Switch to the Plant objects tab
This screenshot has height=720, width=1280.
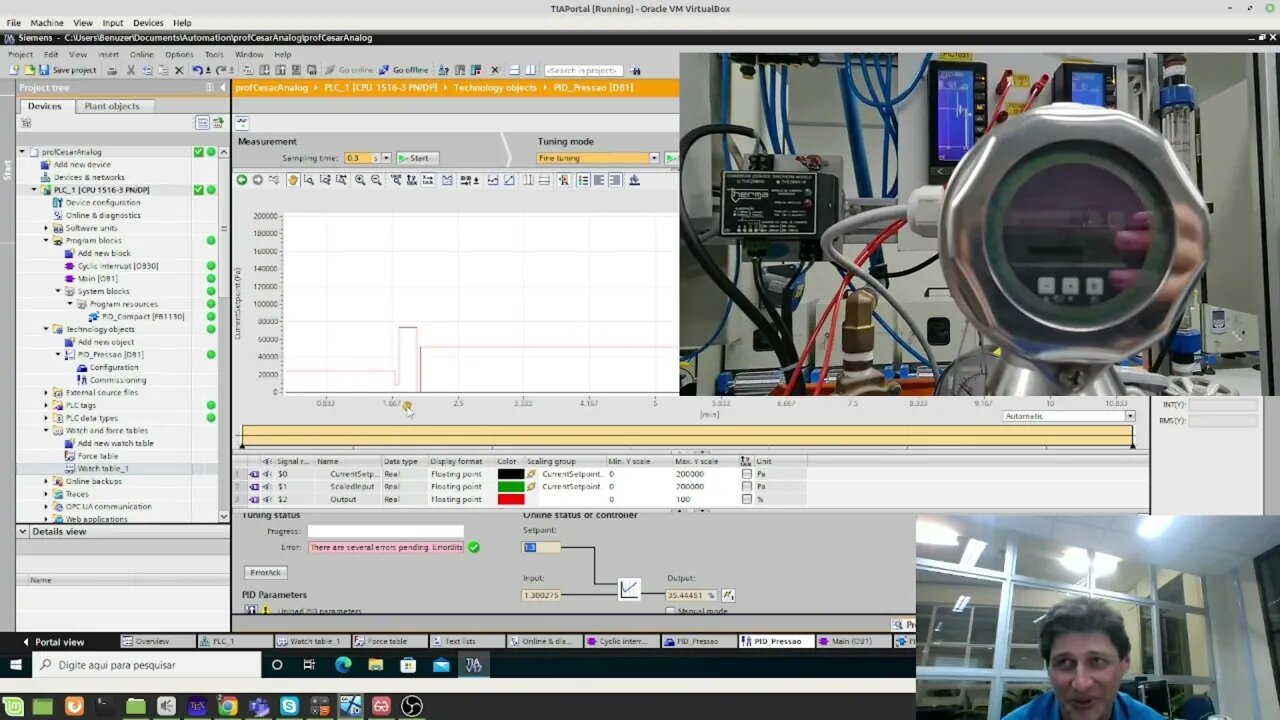pyautogui.click(x=112, y=106)
